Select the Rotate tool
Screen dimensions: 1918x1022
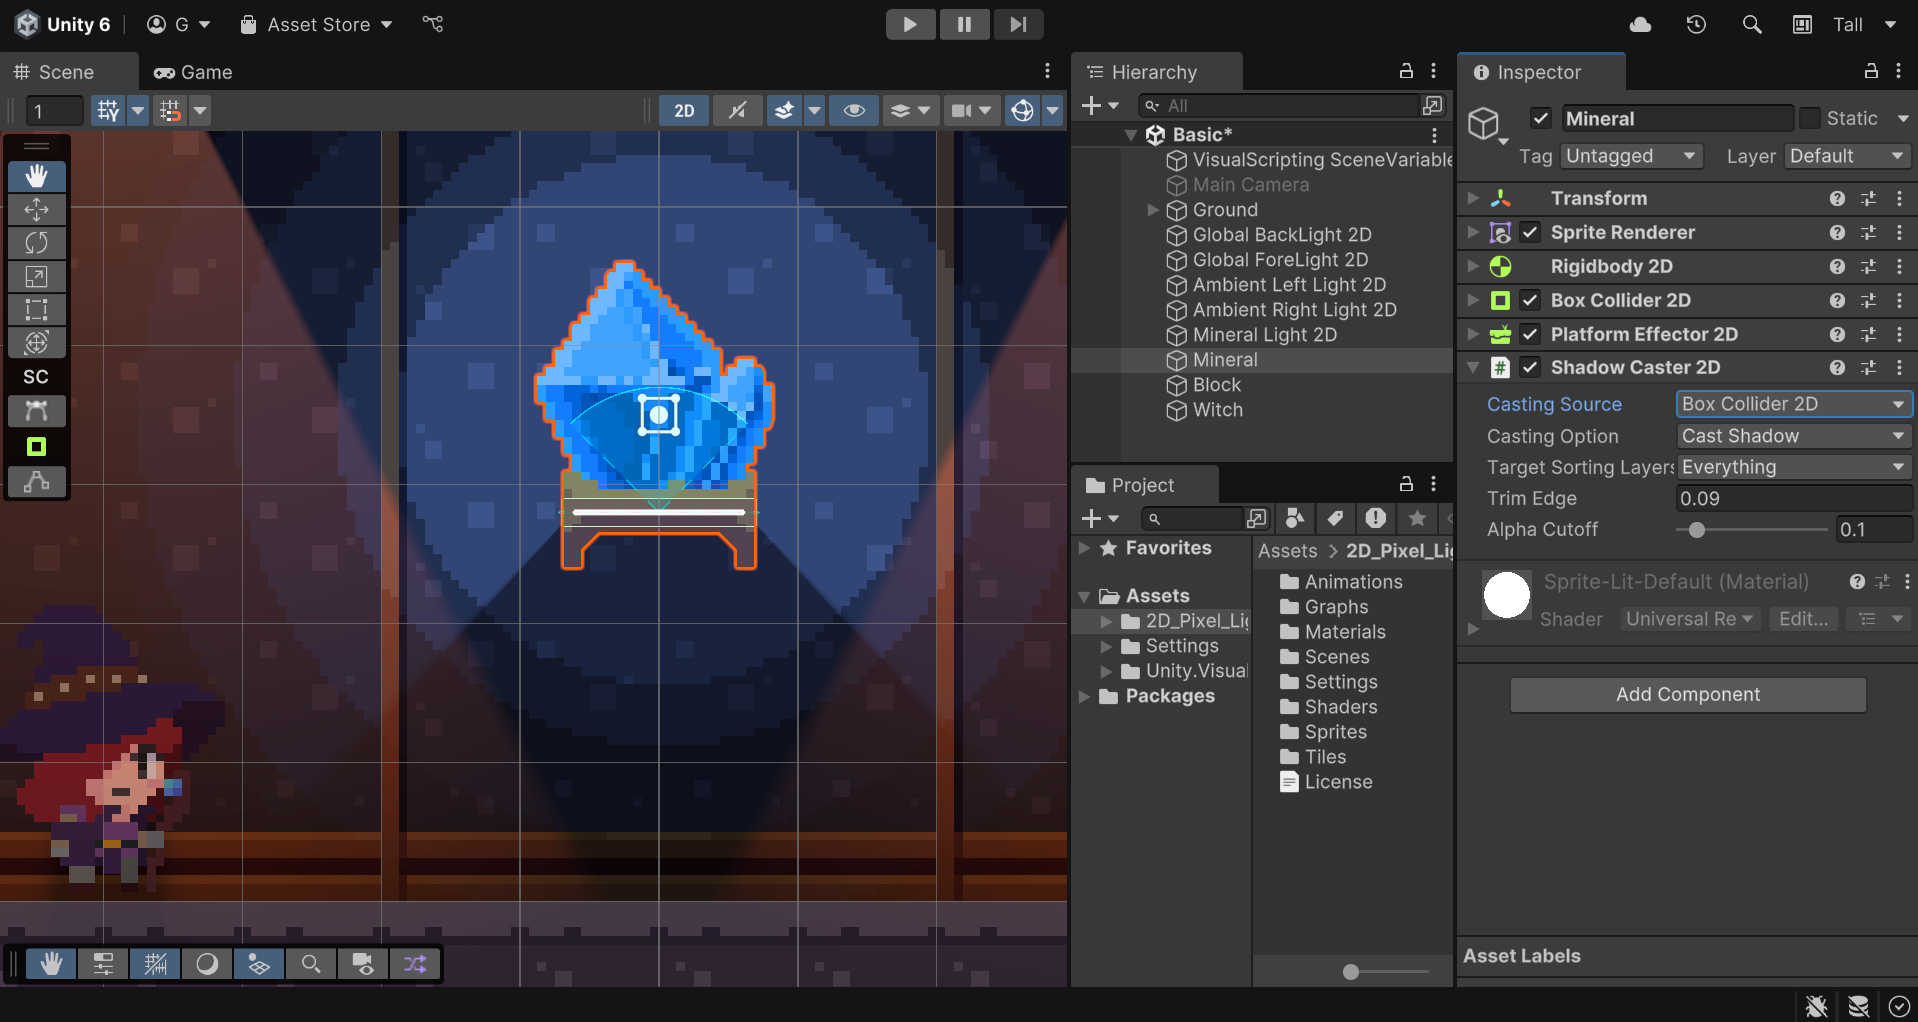point(37,243)
